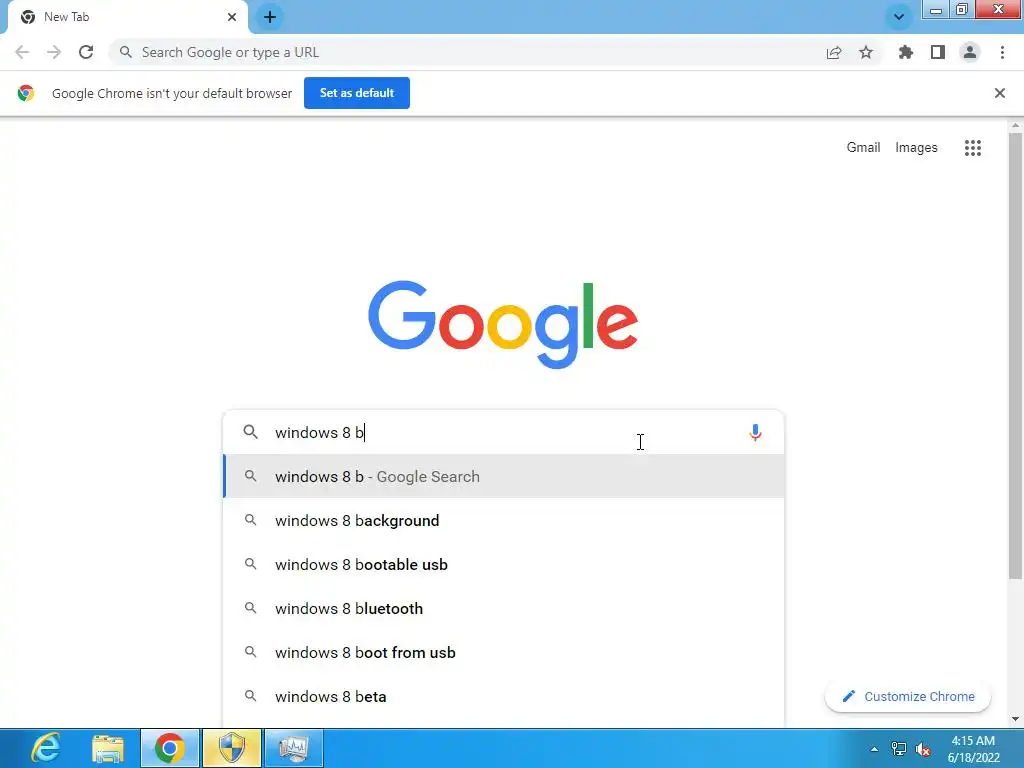Image resolution: width=1024 pixels, height=768 pixels.
Task: Choose suggestion 'windows 8 bluetooth'
Action: tap(504, 608)
